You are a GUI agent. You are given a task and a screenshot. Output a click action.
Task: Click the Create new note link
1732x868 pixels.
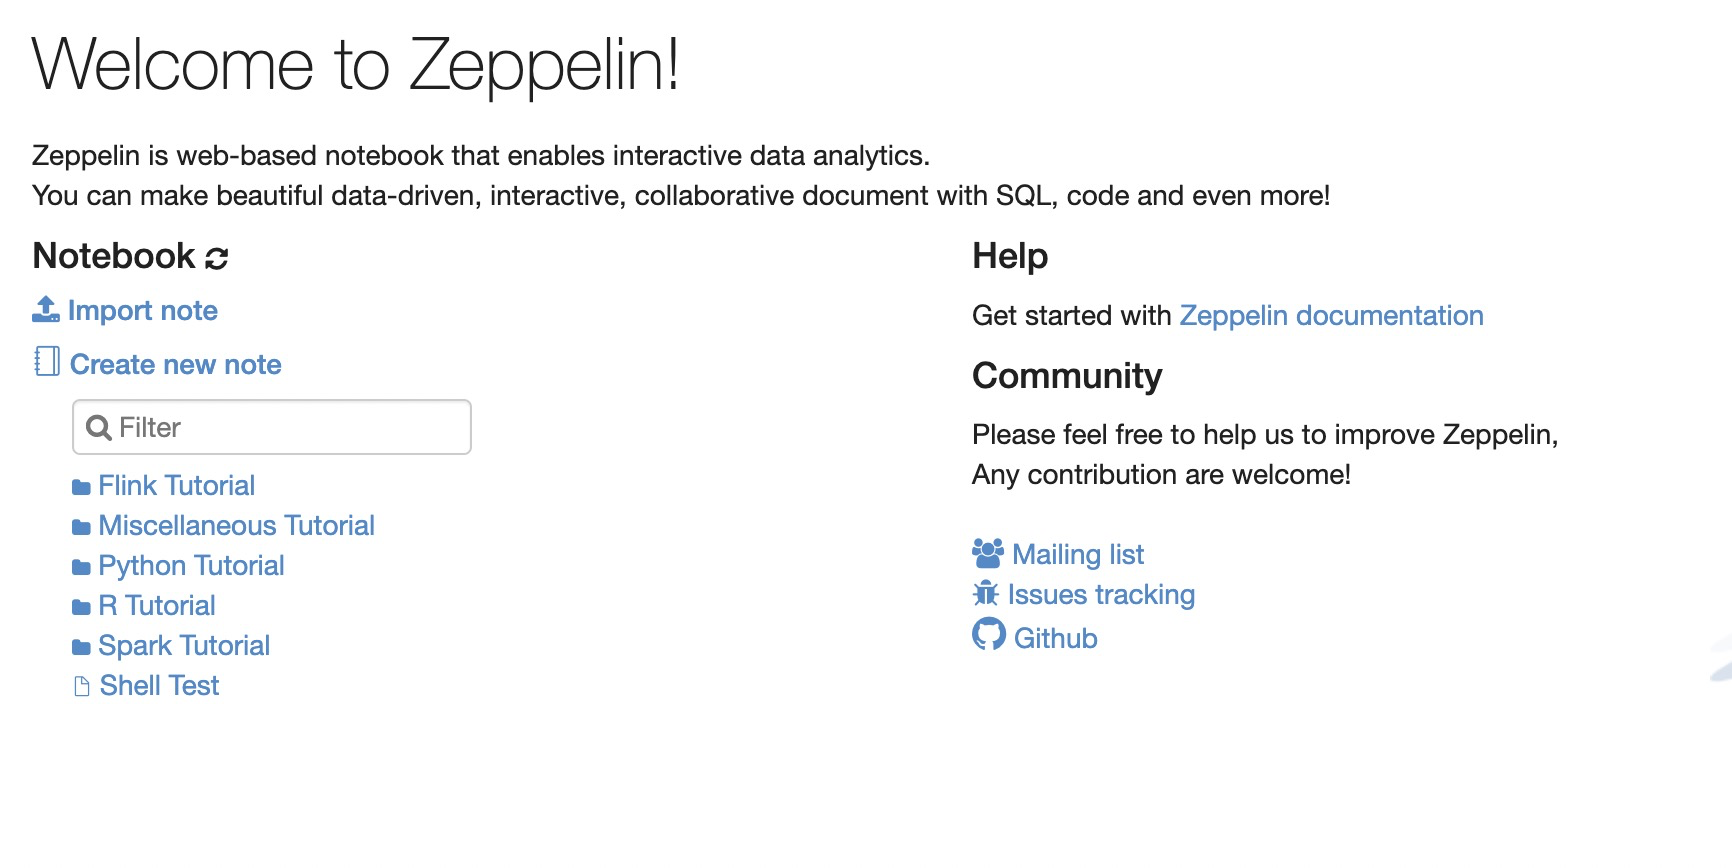pos(176,365)
